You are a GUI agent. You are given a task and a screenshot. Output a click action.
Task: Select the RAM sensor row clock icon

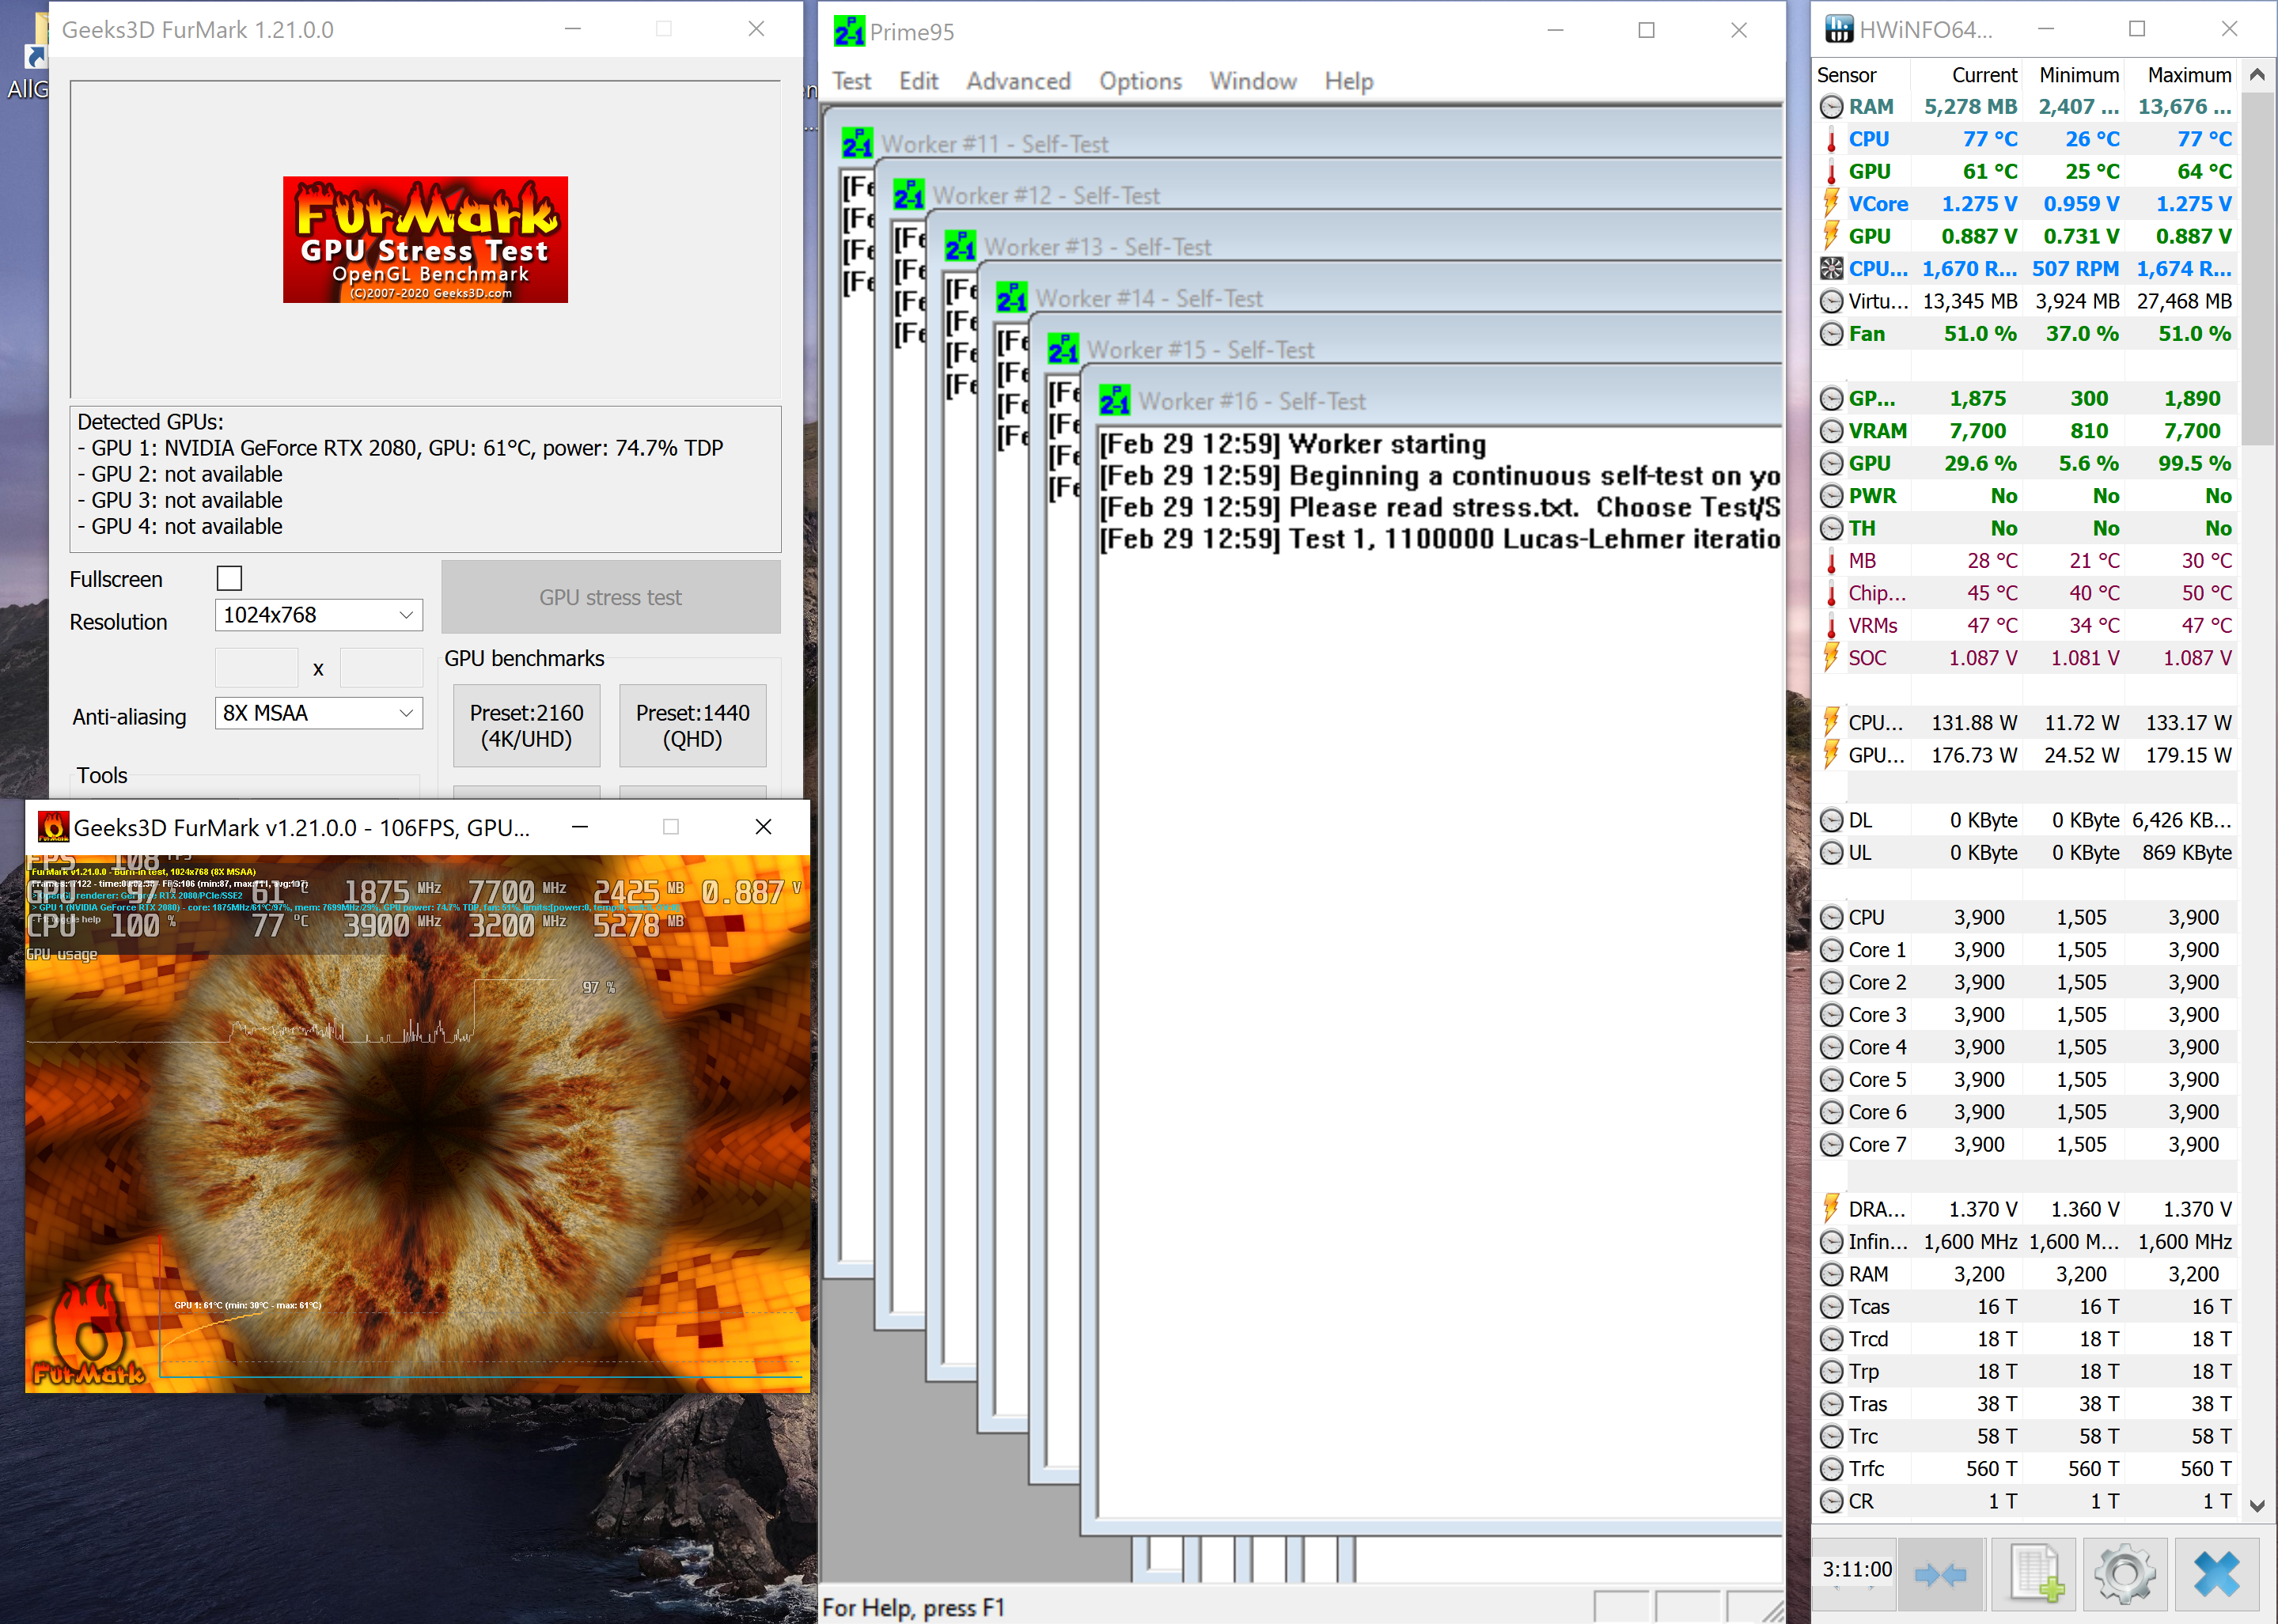(1831, 106)
